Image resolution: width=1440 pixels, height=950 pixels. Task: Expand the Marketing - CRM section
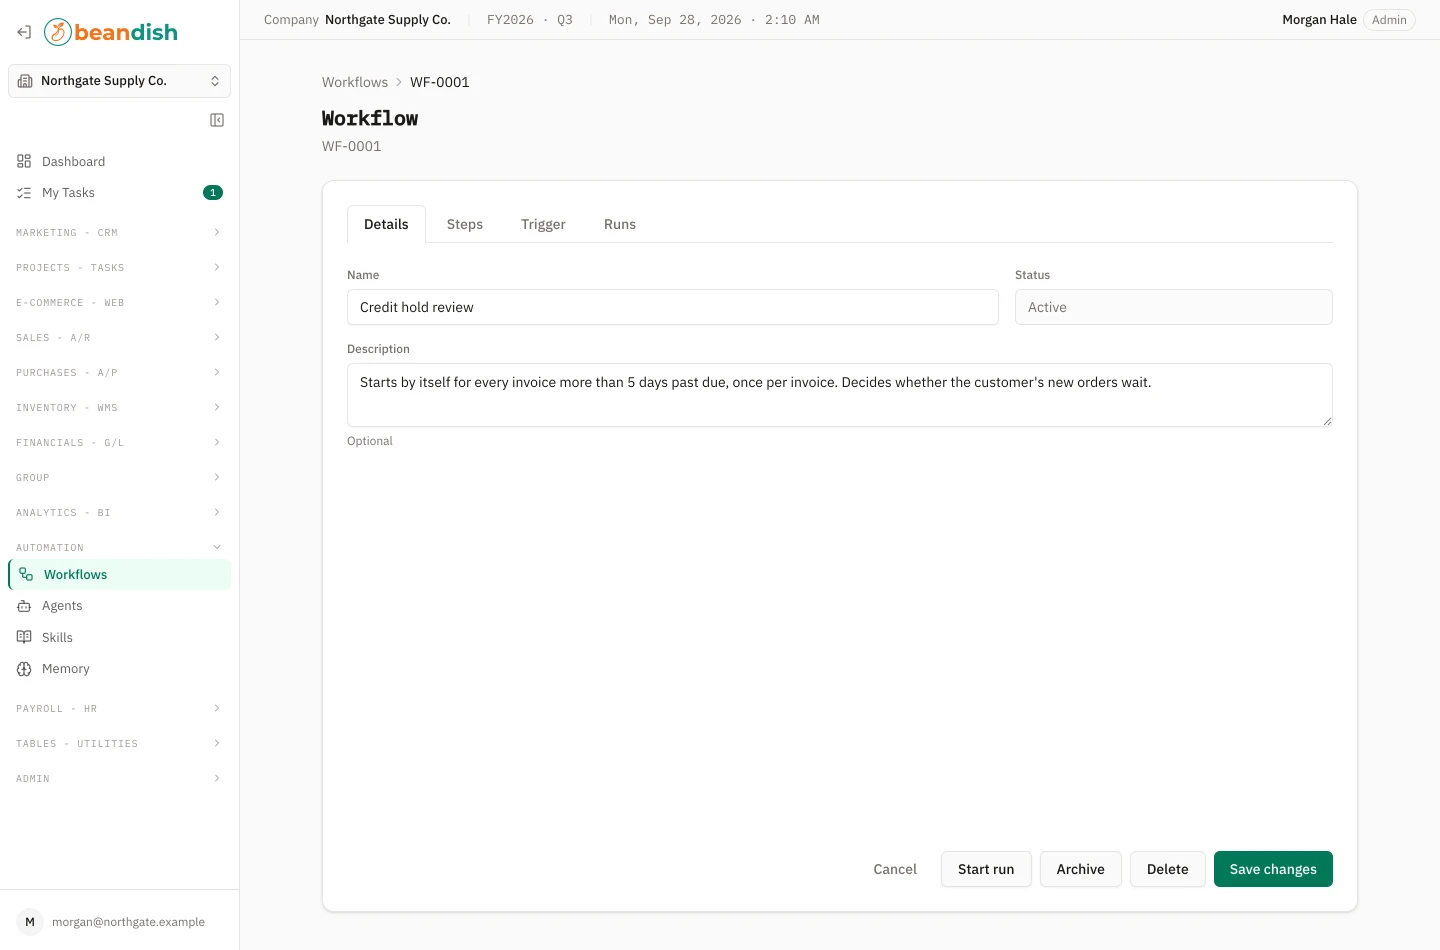click(119, 233)
